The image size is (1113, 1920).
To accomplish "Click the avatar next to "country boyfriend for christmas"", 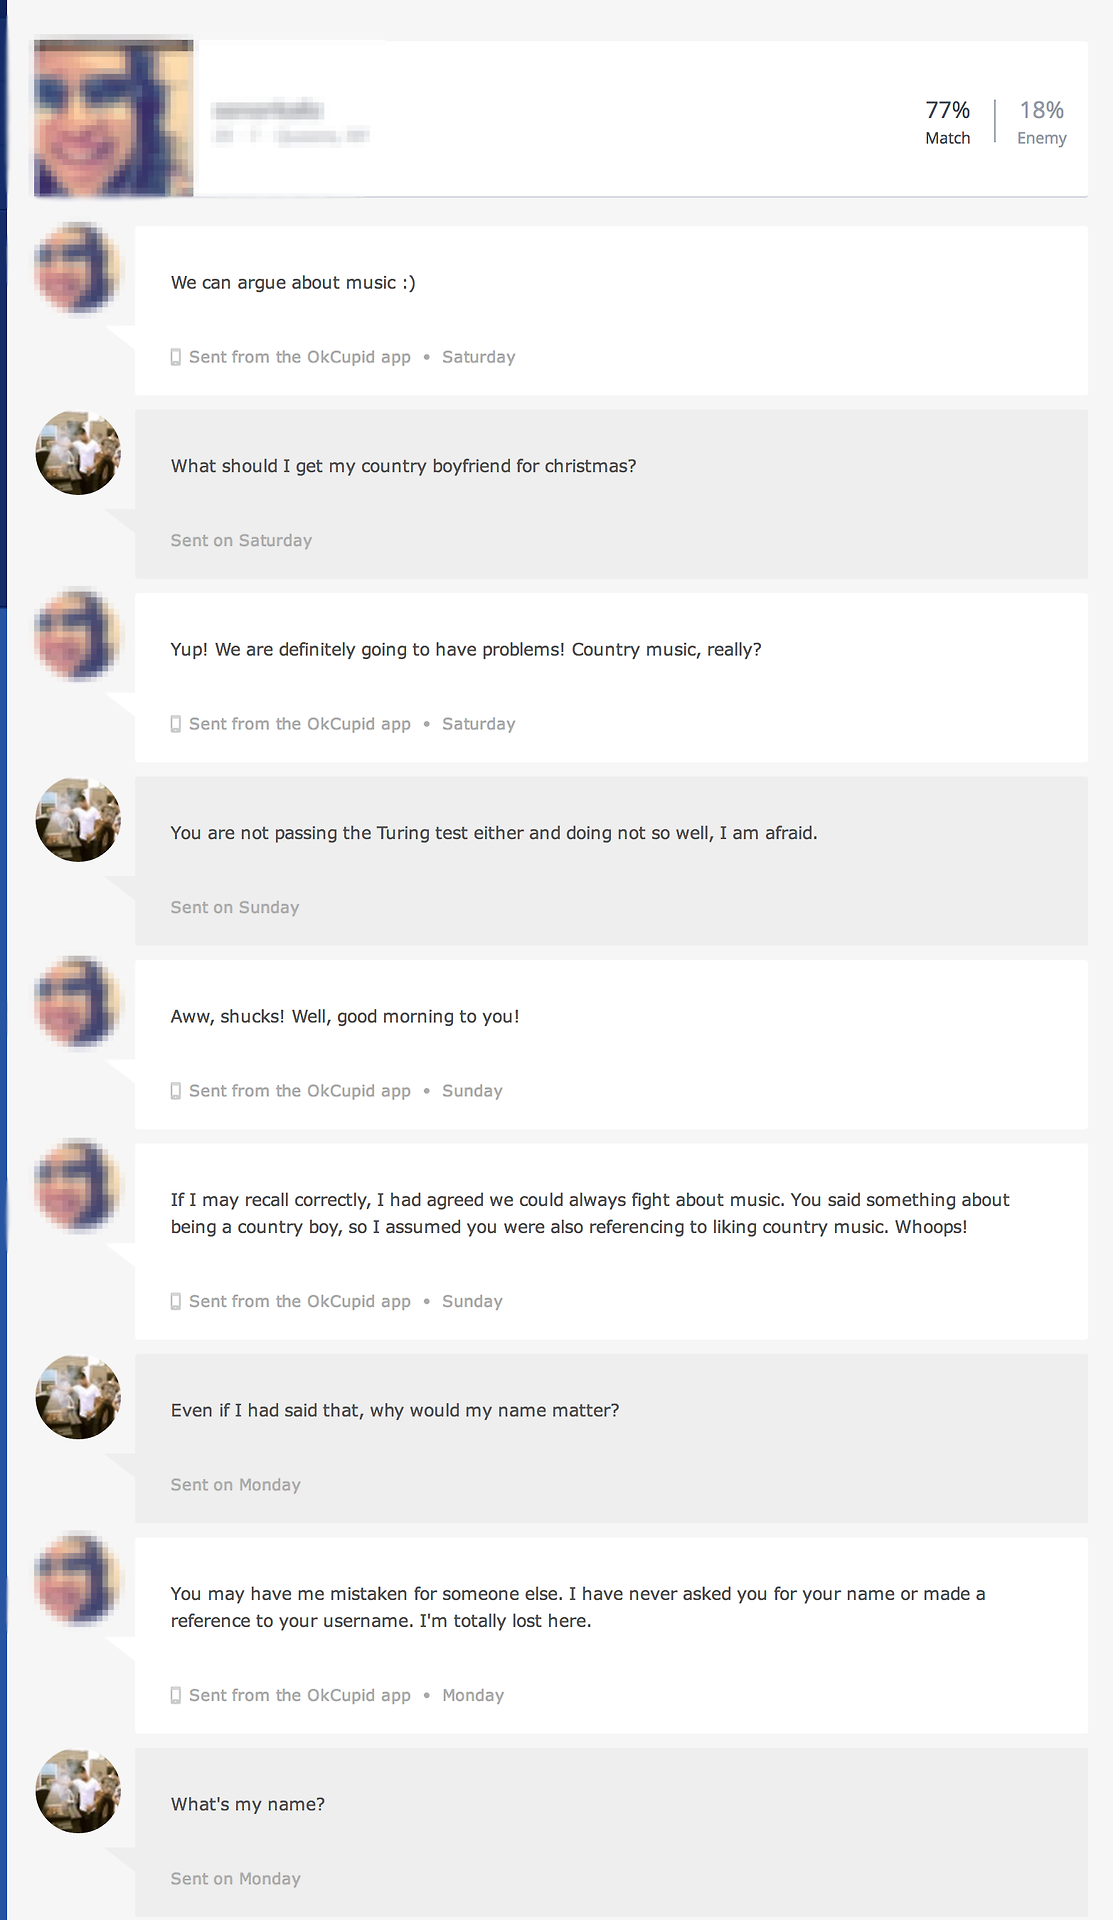I will pos(78,452).
